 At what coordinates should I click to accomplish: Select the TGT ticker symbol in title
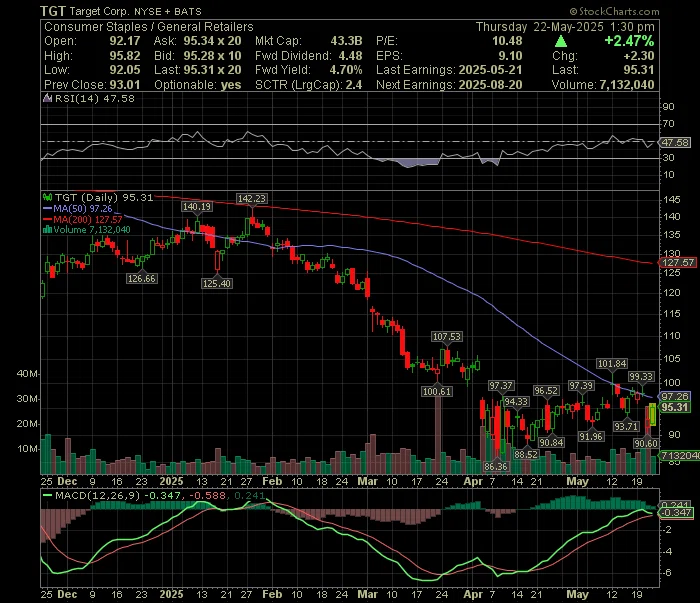(x=53, y=11)
